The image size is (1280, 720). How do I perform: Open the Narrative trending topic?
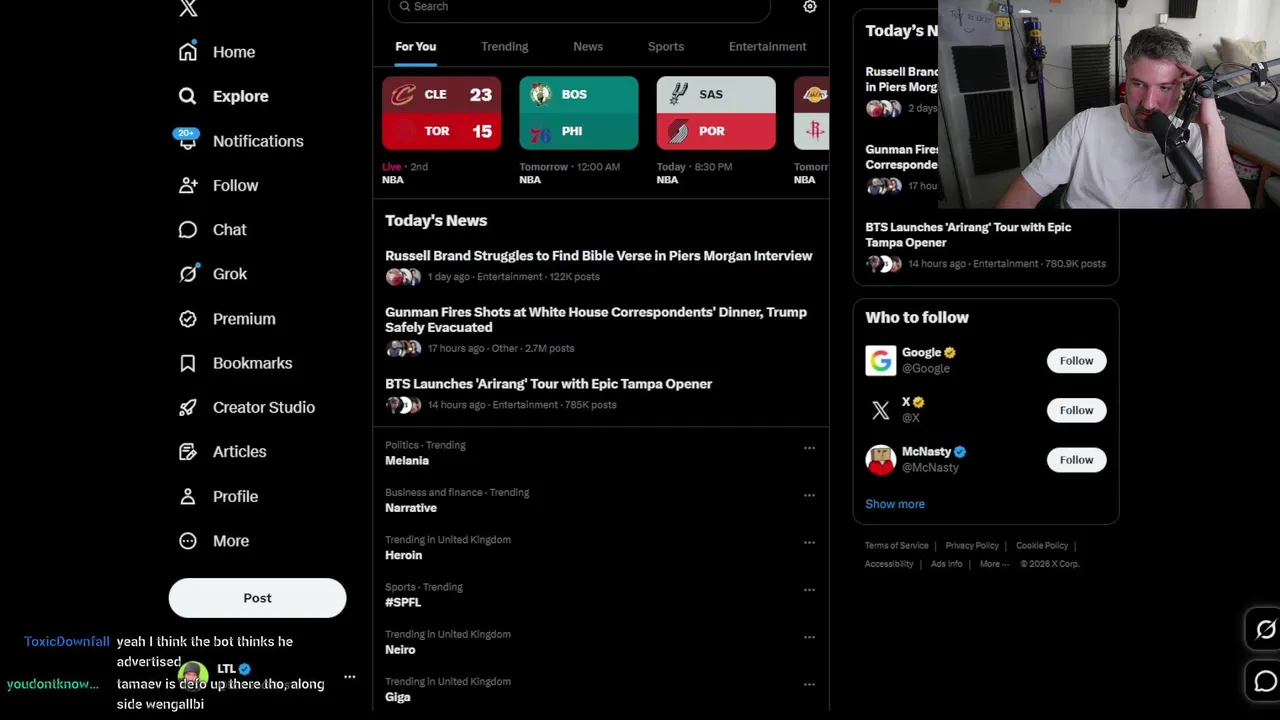(411, 508)
